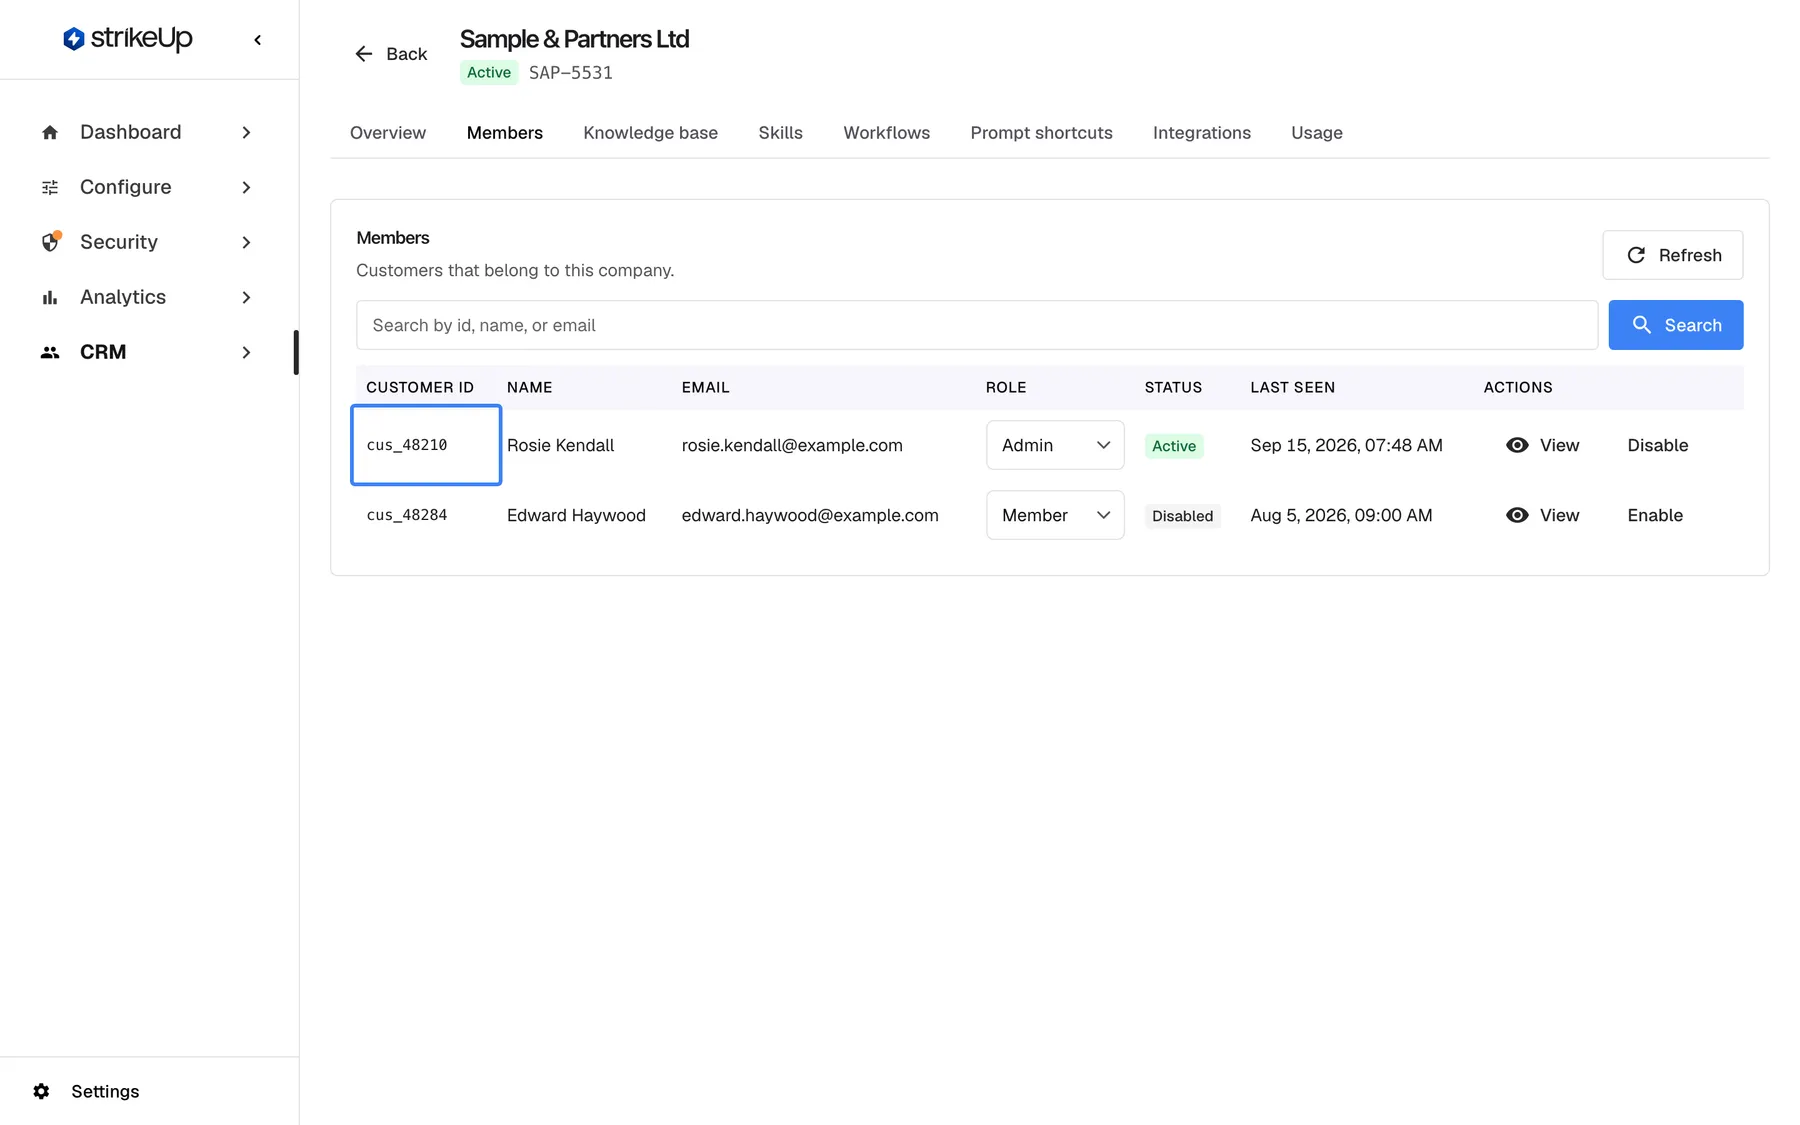
Task: Click the email rosie.kendall@example.com
Action: click(x=792, y=445)
